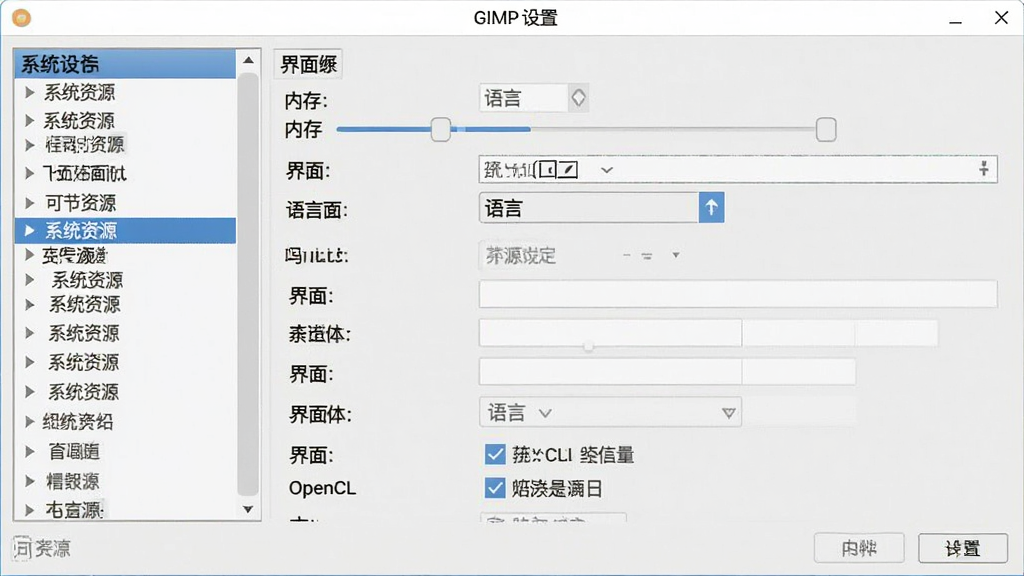Expand the 组统资绍 tree node arrow
This screenshot has height=576, width=1024.
pos(29,422)
